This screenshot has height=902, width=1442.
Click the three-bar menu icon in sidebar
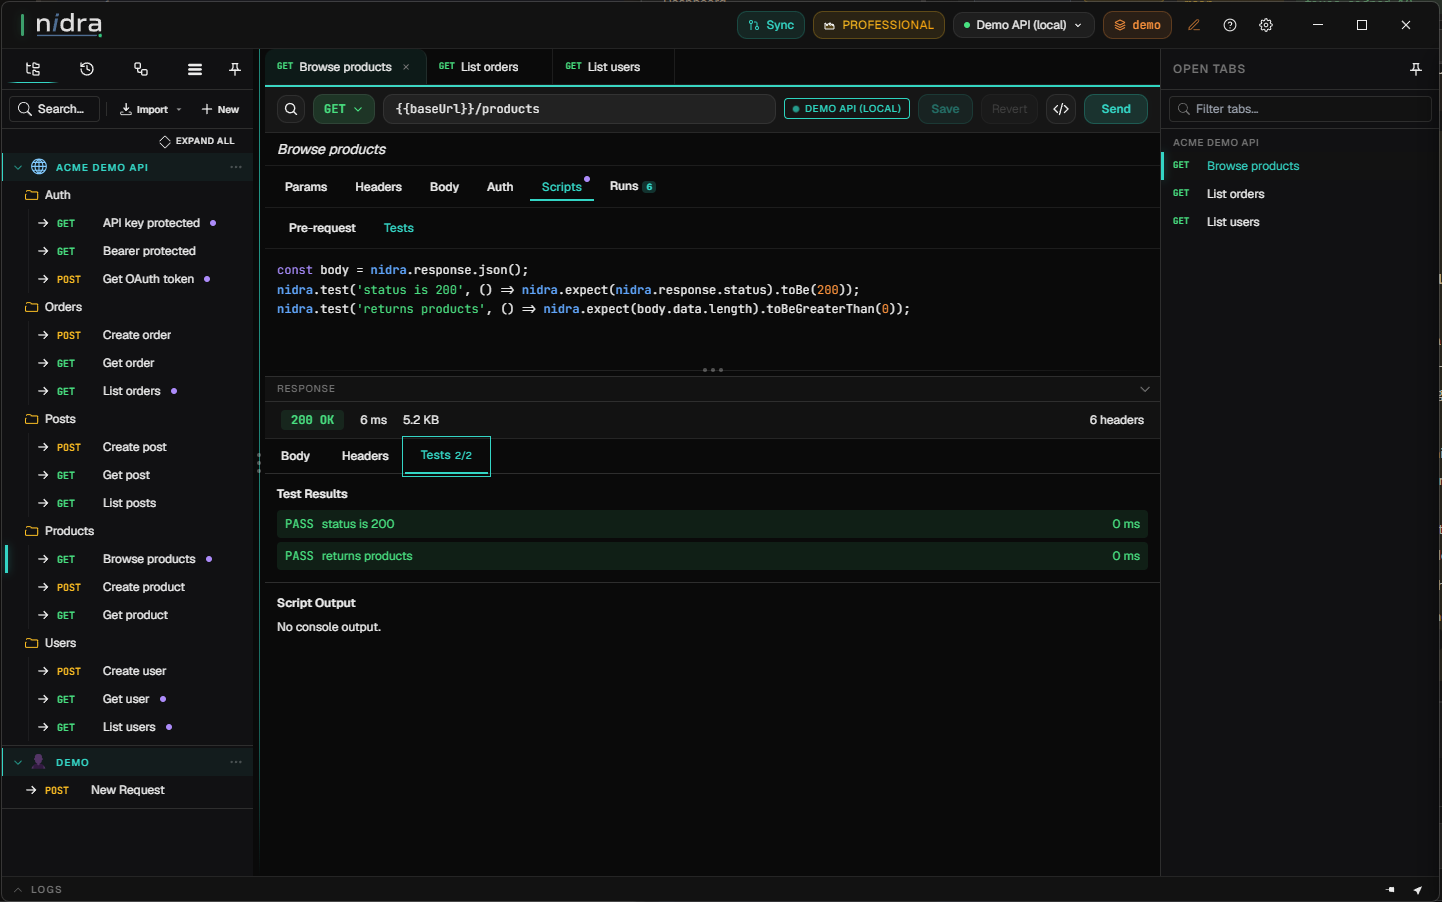point(195,69)
